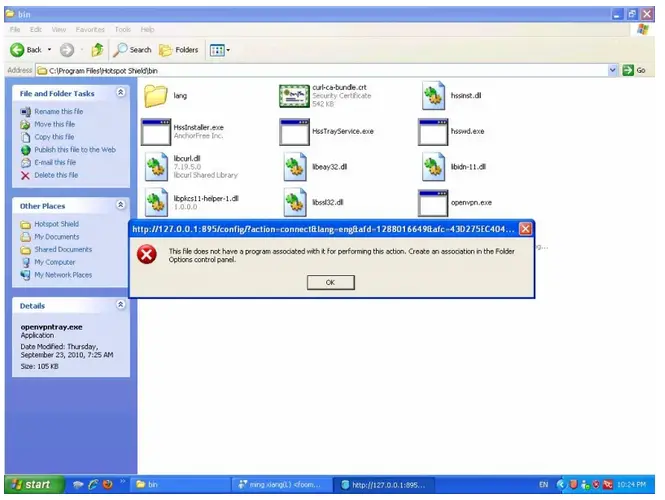665x500 pixels.
Task: Expand the address bar dropdown
Action: 613,70
